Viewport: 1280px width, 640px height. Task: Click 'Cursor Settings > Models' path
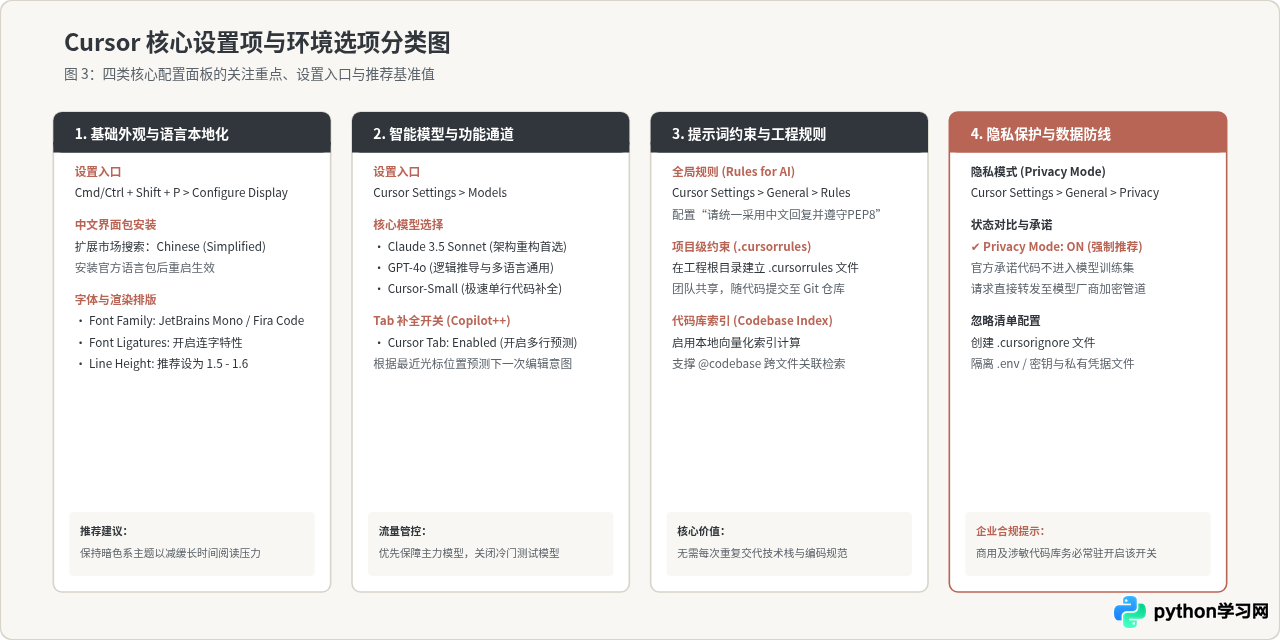pos(440,193)
